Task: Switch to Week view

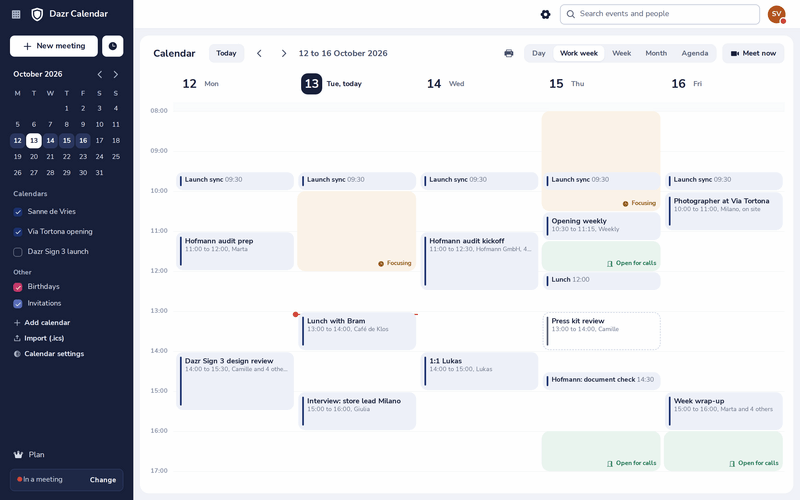Action: 621,54
